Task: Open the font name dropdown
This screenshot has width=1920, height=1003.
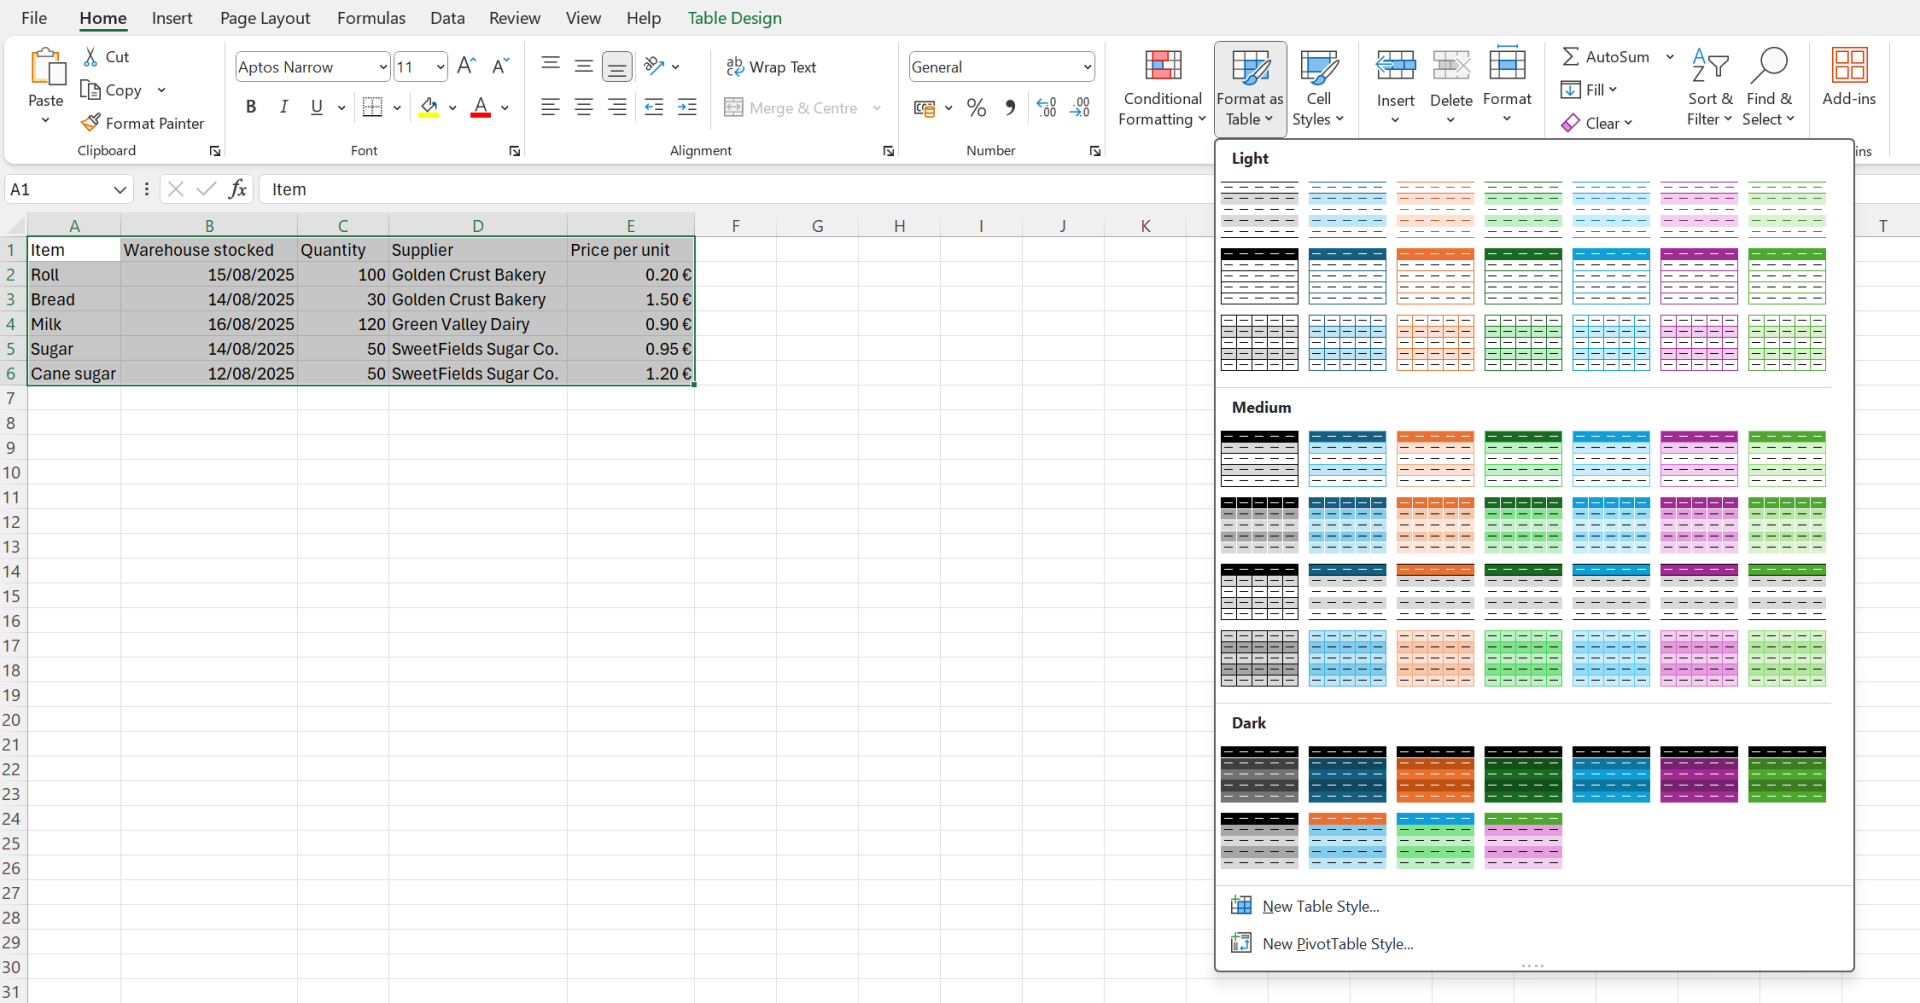Action: tap(383, 67)
